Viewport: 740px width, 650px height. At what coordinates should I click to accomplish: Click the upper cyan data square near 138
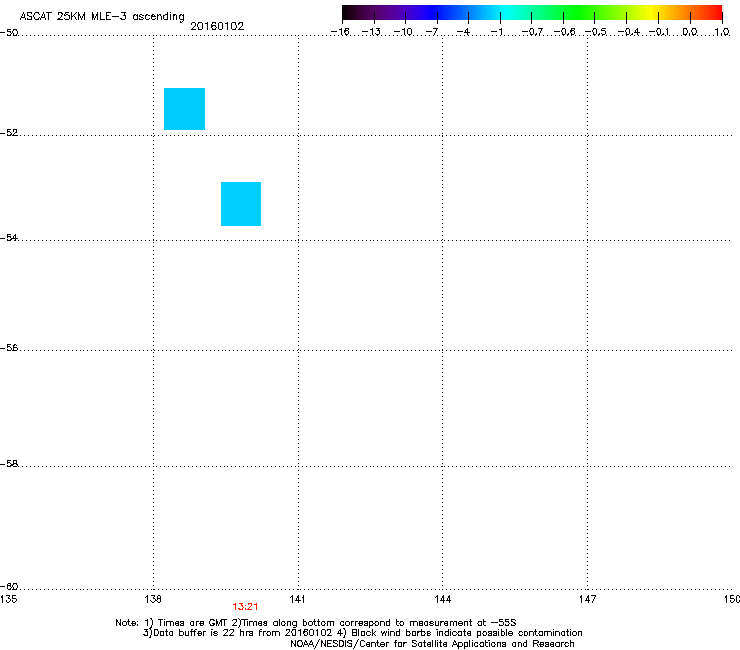point(185,109)
